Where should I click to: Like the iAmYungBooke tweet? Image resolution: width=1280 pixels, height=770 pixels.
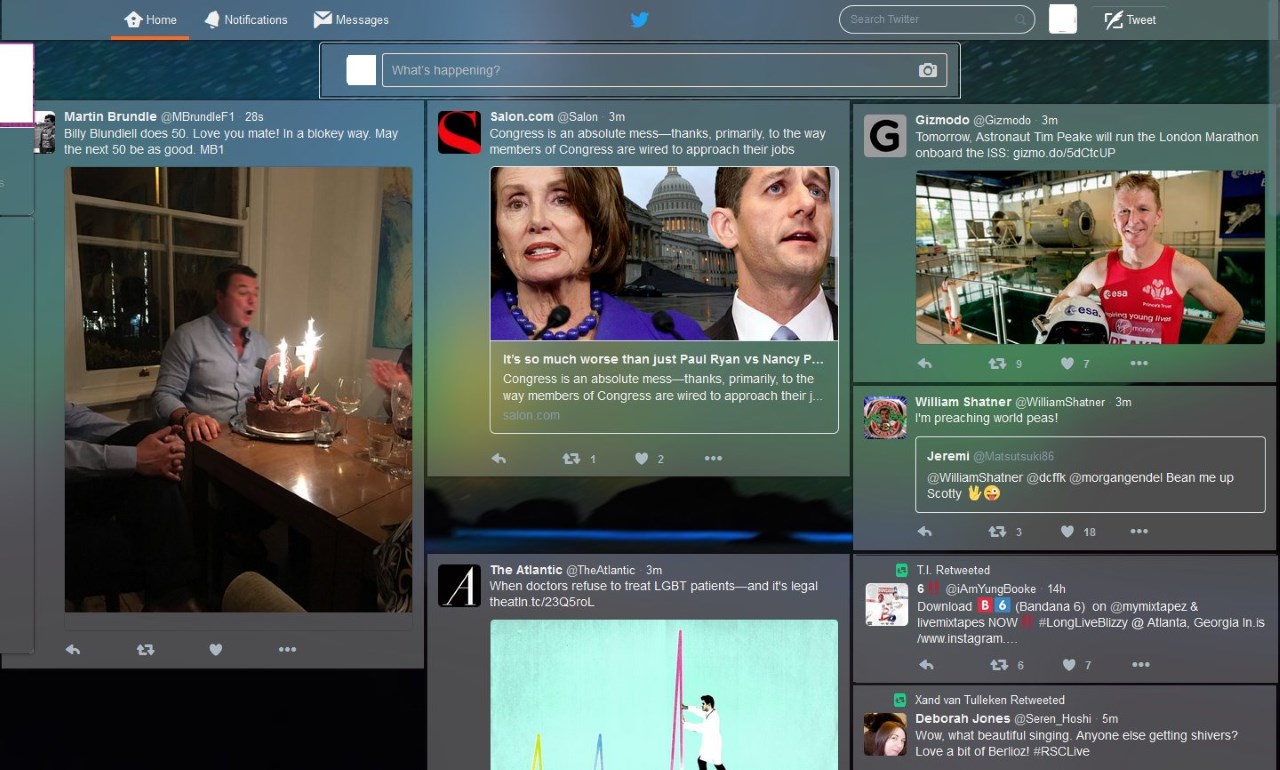click(1069, 665)
